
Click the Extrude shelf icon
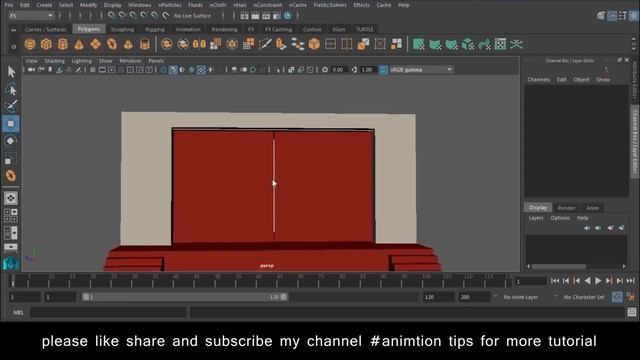[281, 44]
